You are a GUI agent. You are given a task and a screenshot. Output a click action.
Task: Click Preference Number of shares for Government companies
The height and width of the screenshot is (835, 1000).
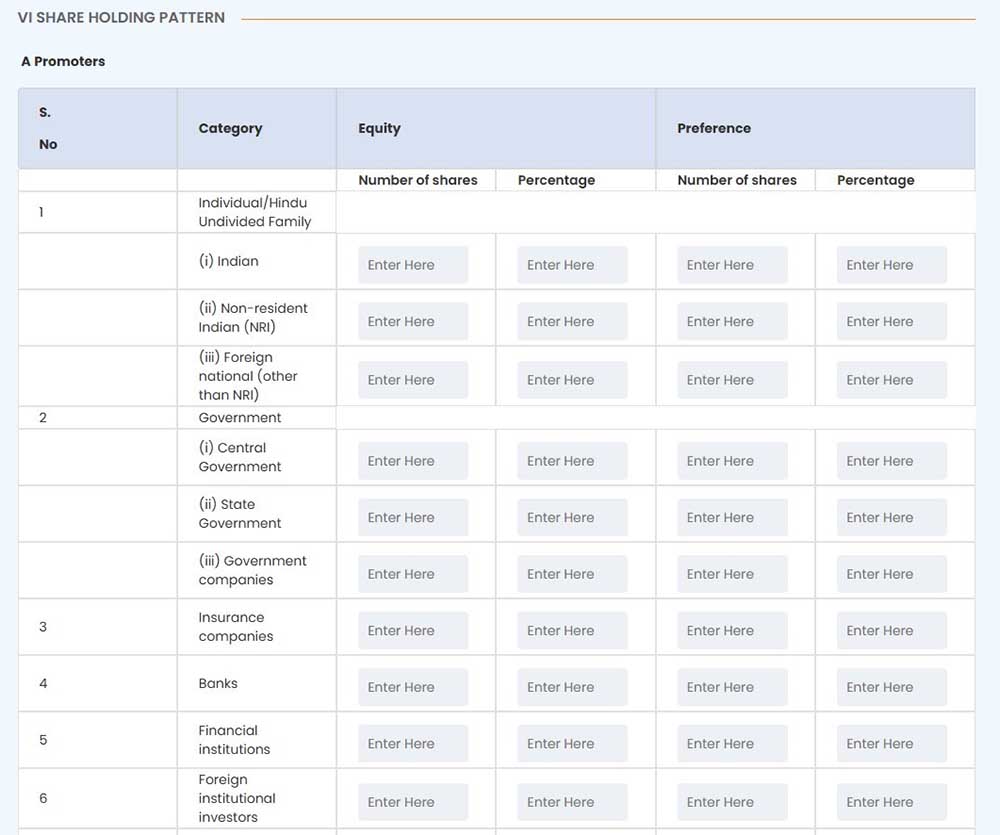(x=732, y=574)
